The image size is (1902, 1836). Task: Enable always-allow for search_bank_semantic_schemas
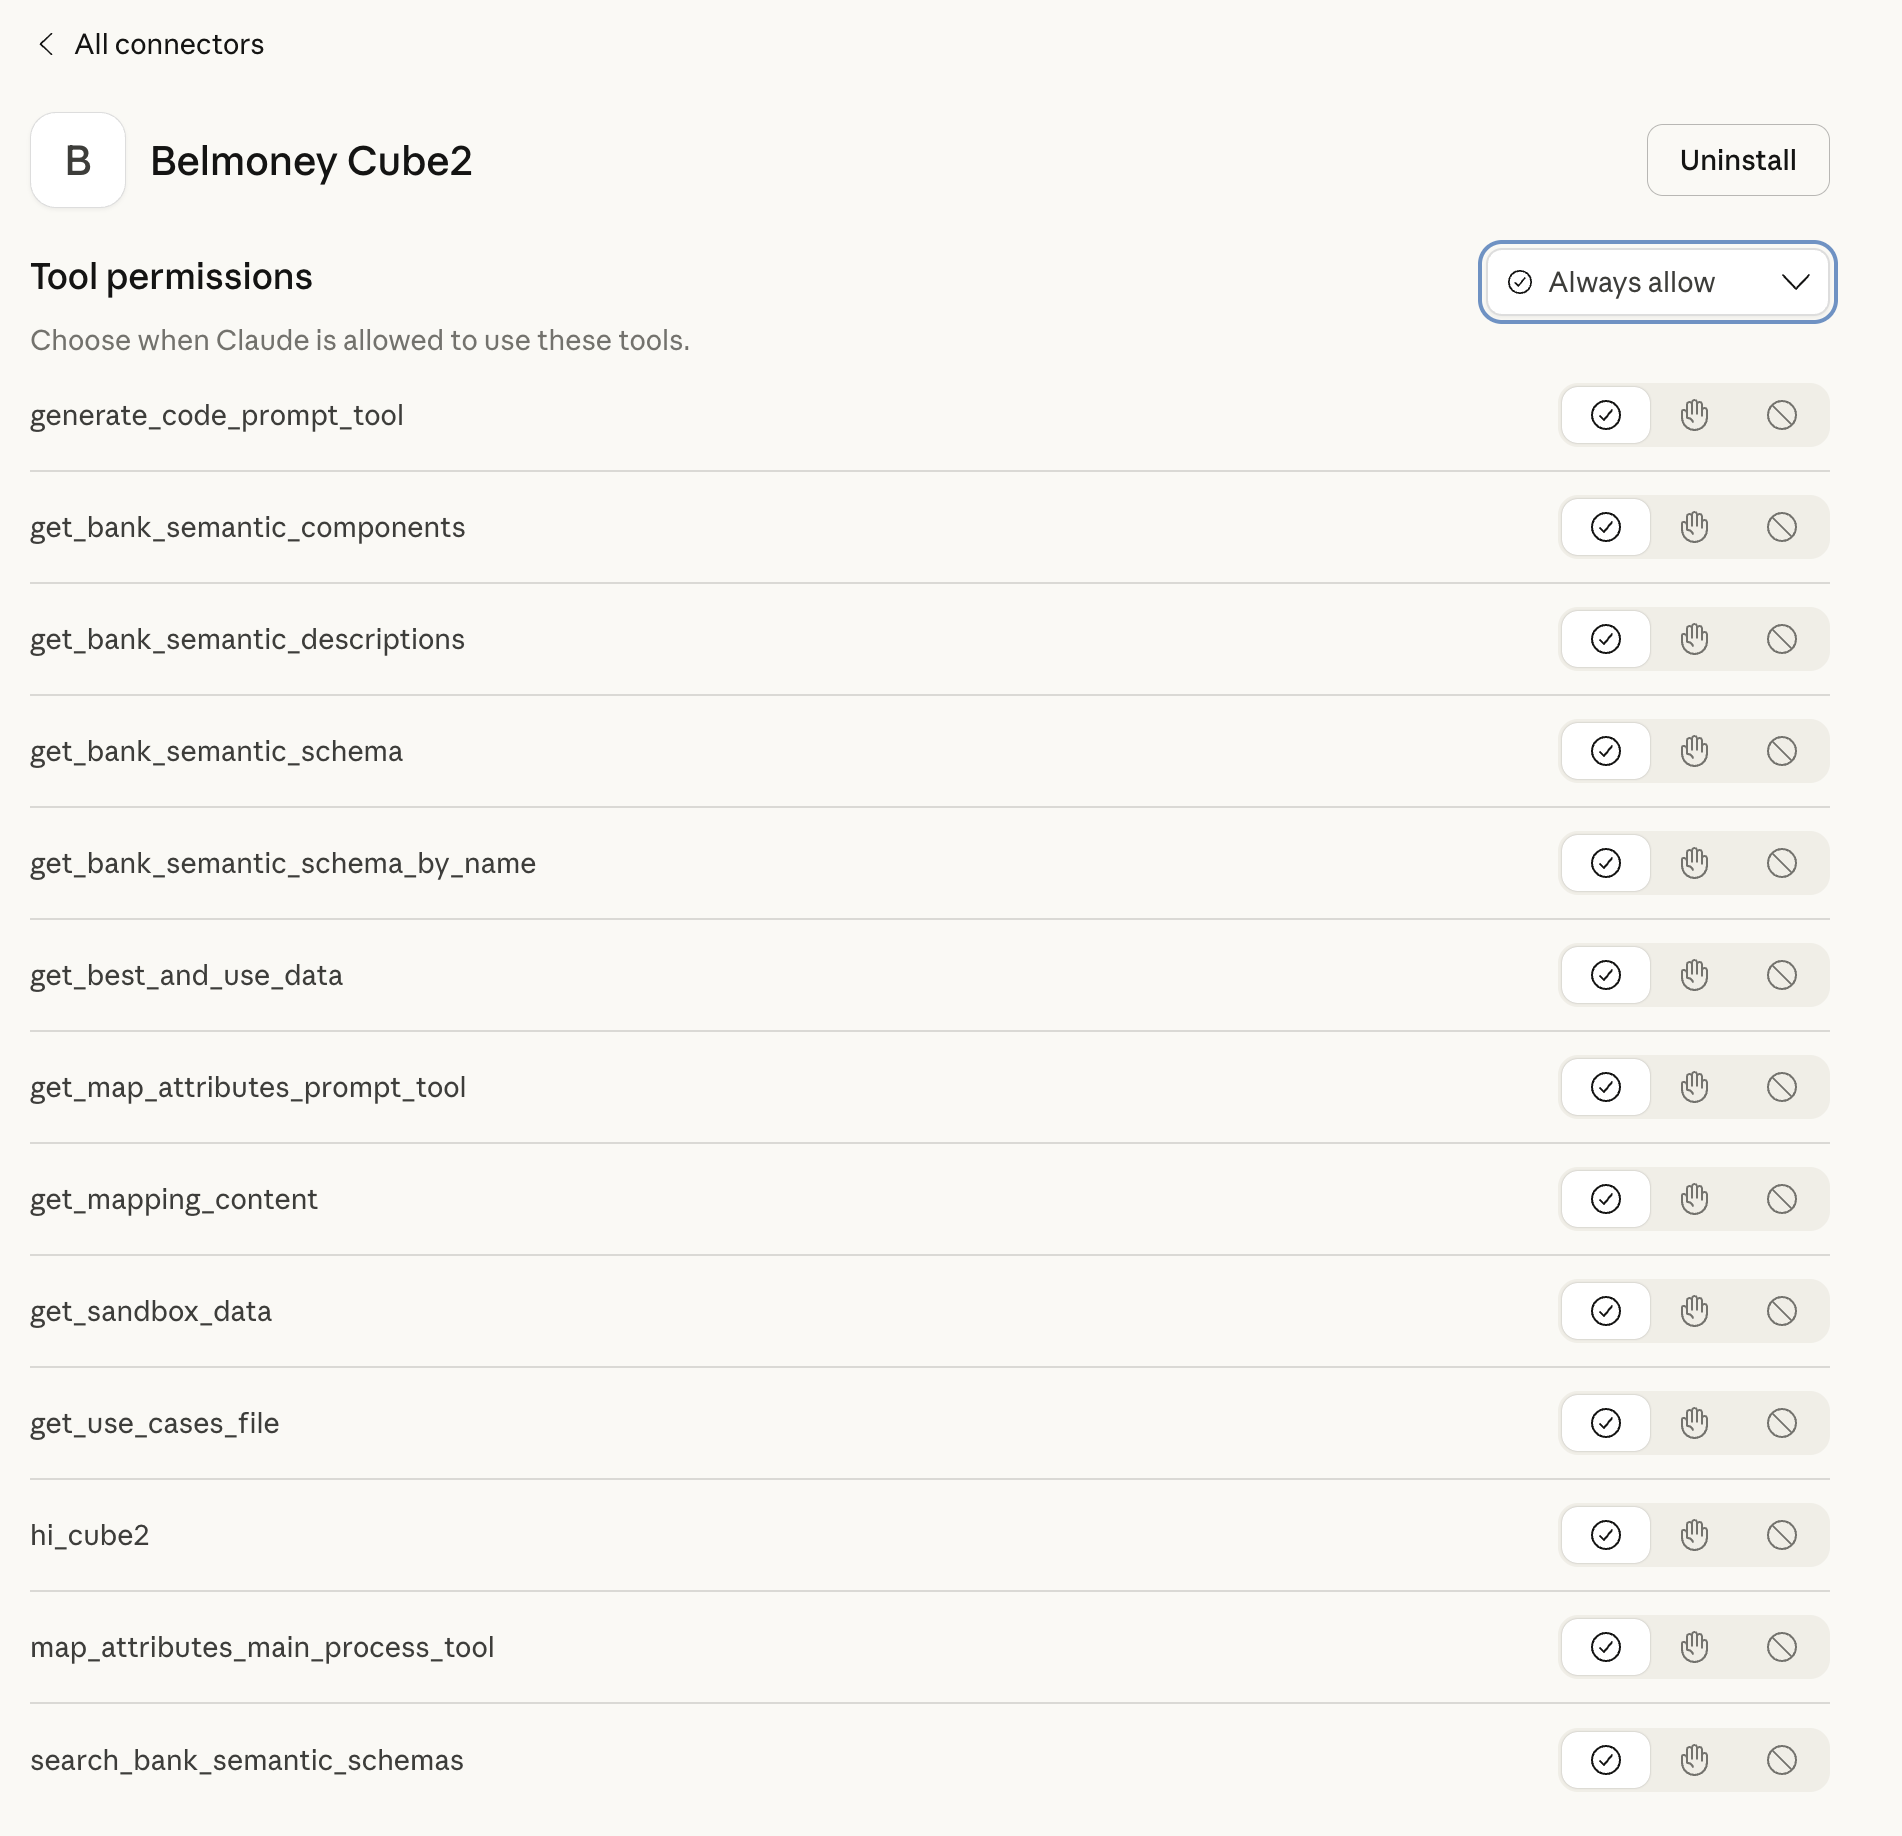1605,1760
